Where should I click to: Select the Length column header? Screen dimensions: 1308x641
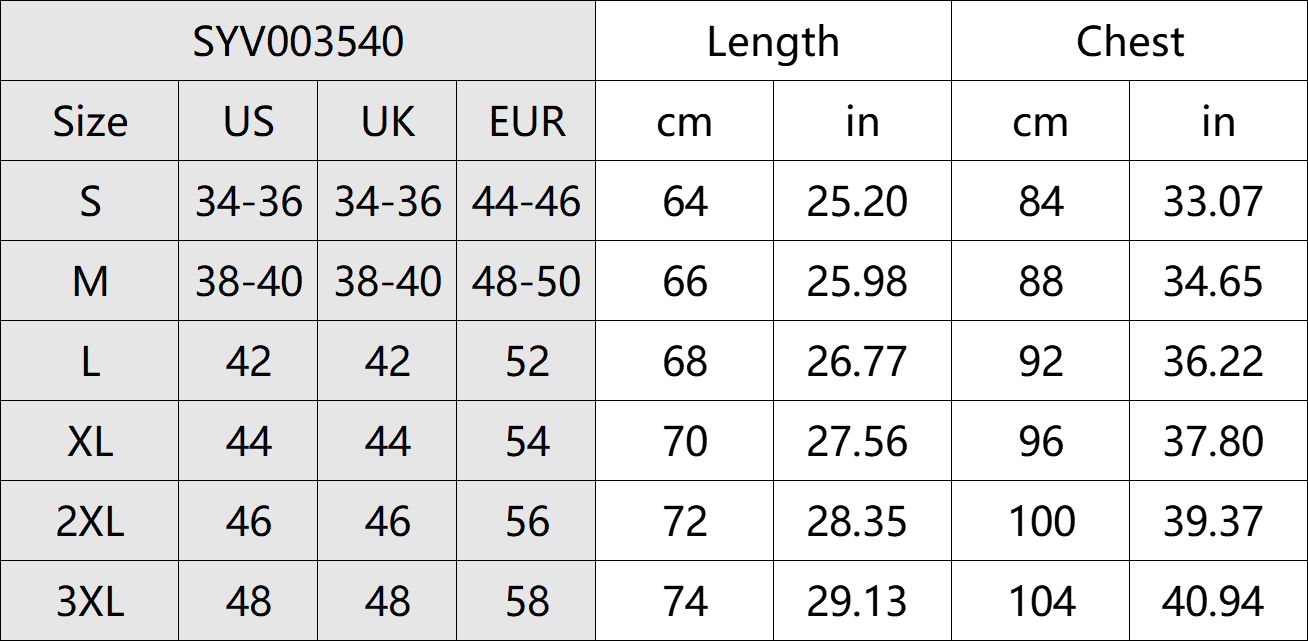pos(773,42)
